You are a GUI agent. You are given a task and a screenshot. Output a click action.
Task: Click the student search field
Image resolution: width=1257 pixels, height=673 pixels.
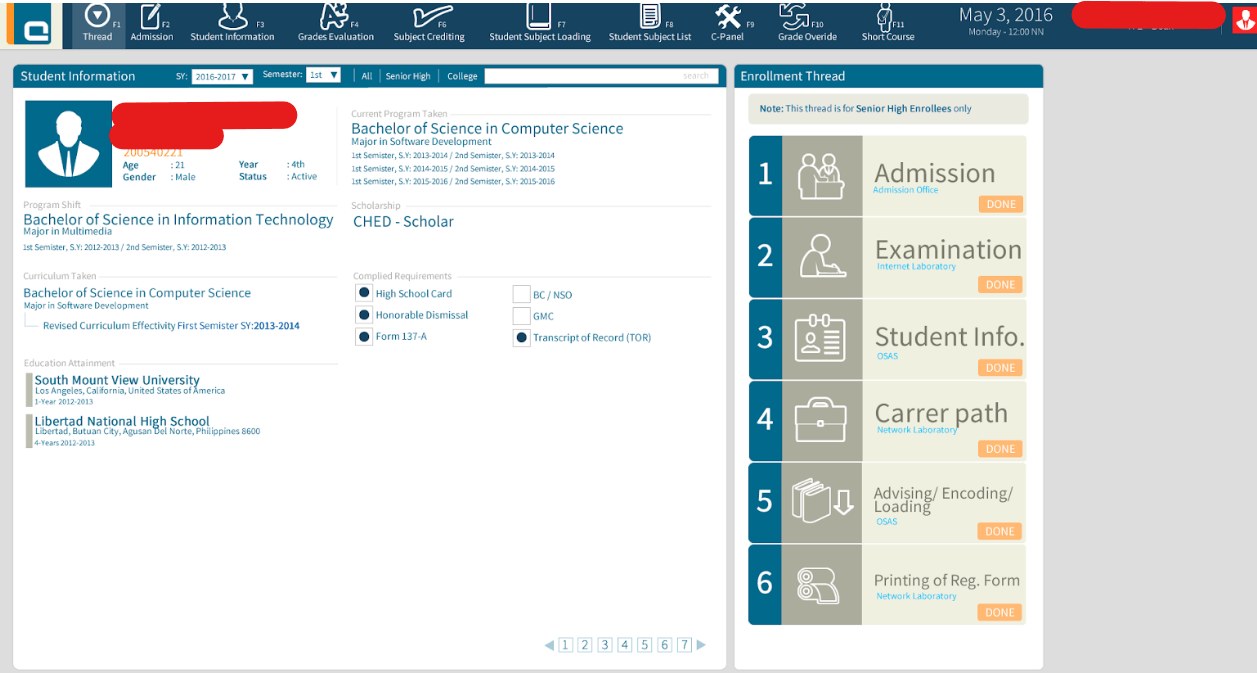point(600,76)
